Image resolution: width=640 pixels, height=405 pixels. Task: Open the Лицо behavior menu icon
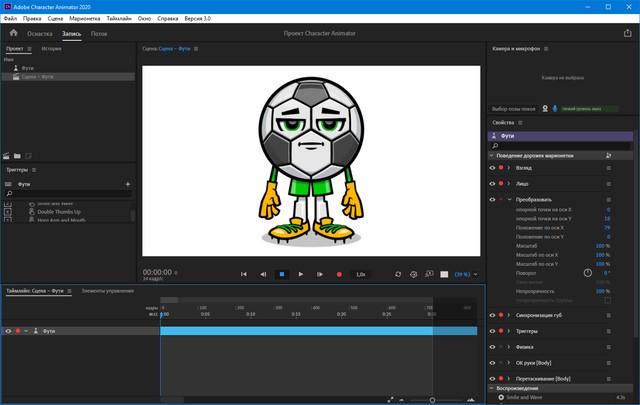pos(609,184)
